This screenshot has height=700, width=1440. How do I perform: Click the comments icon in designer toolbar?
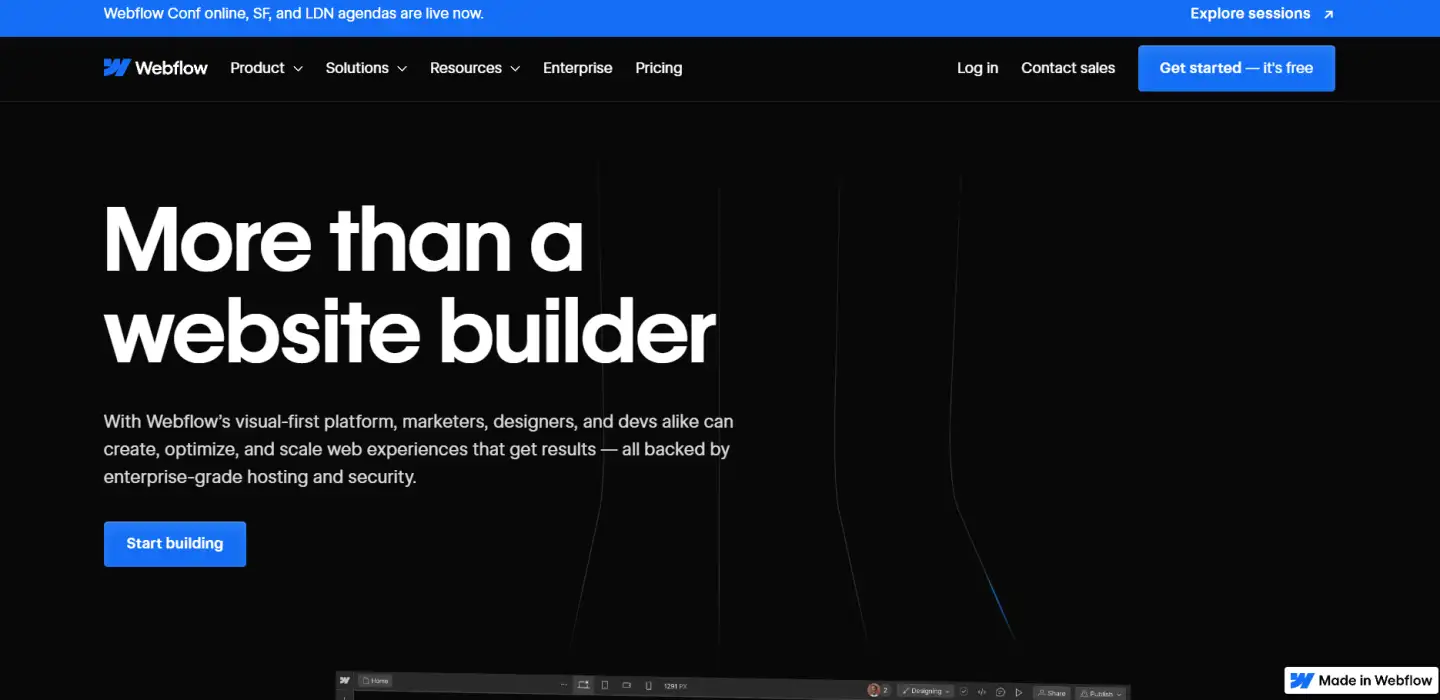[x=1001, y=692]
